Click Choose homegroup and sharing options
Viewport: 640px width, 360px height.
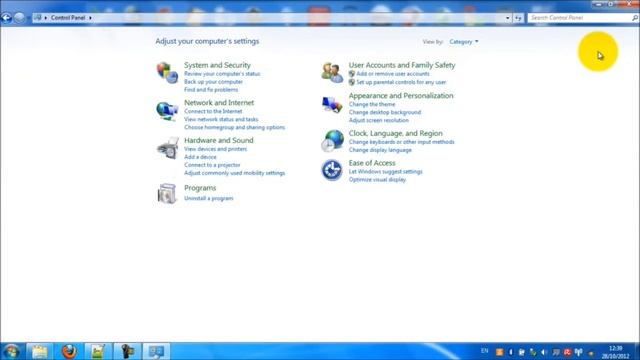pos(234,127)
